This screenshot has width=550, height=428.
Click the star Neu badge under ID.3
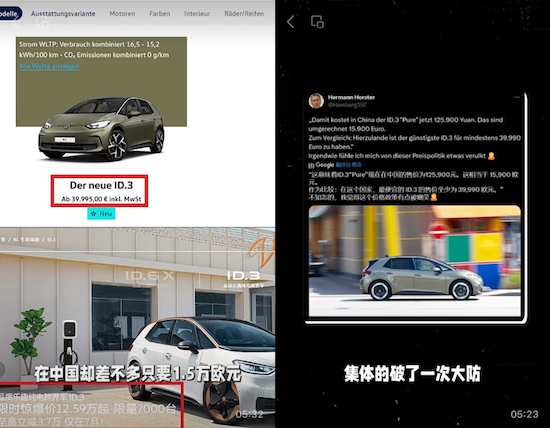click(x=101, y=213)
